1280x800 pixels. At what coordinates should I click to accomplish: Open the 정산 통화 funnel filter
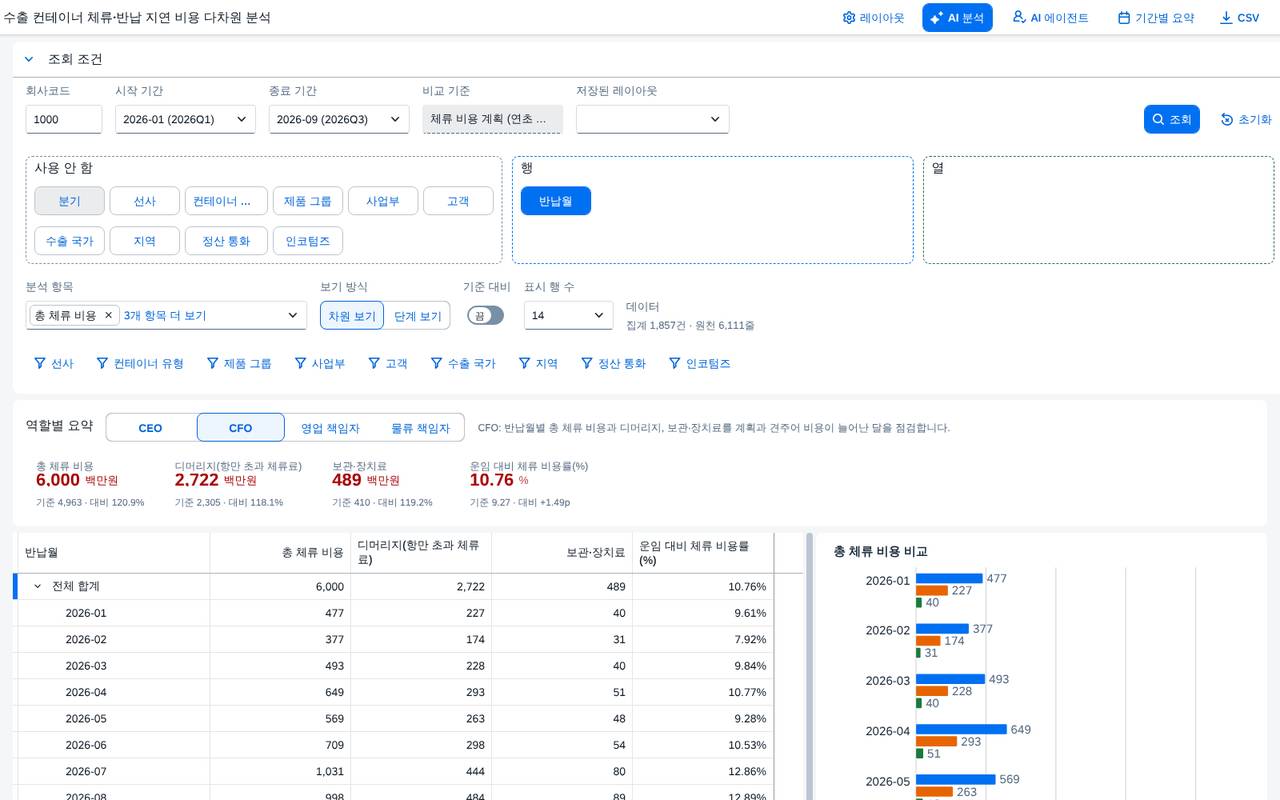pos(614,364)
